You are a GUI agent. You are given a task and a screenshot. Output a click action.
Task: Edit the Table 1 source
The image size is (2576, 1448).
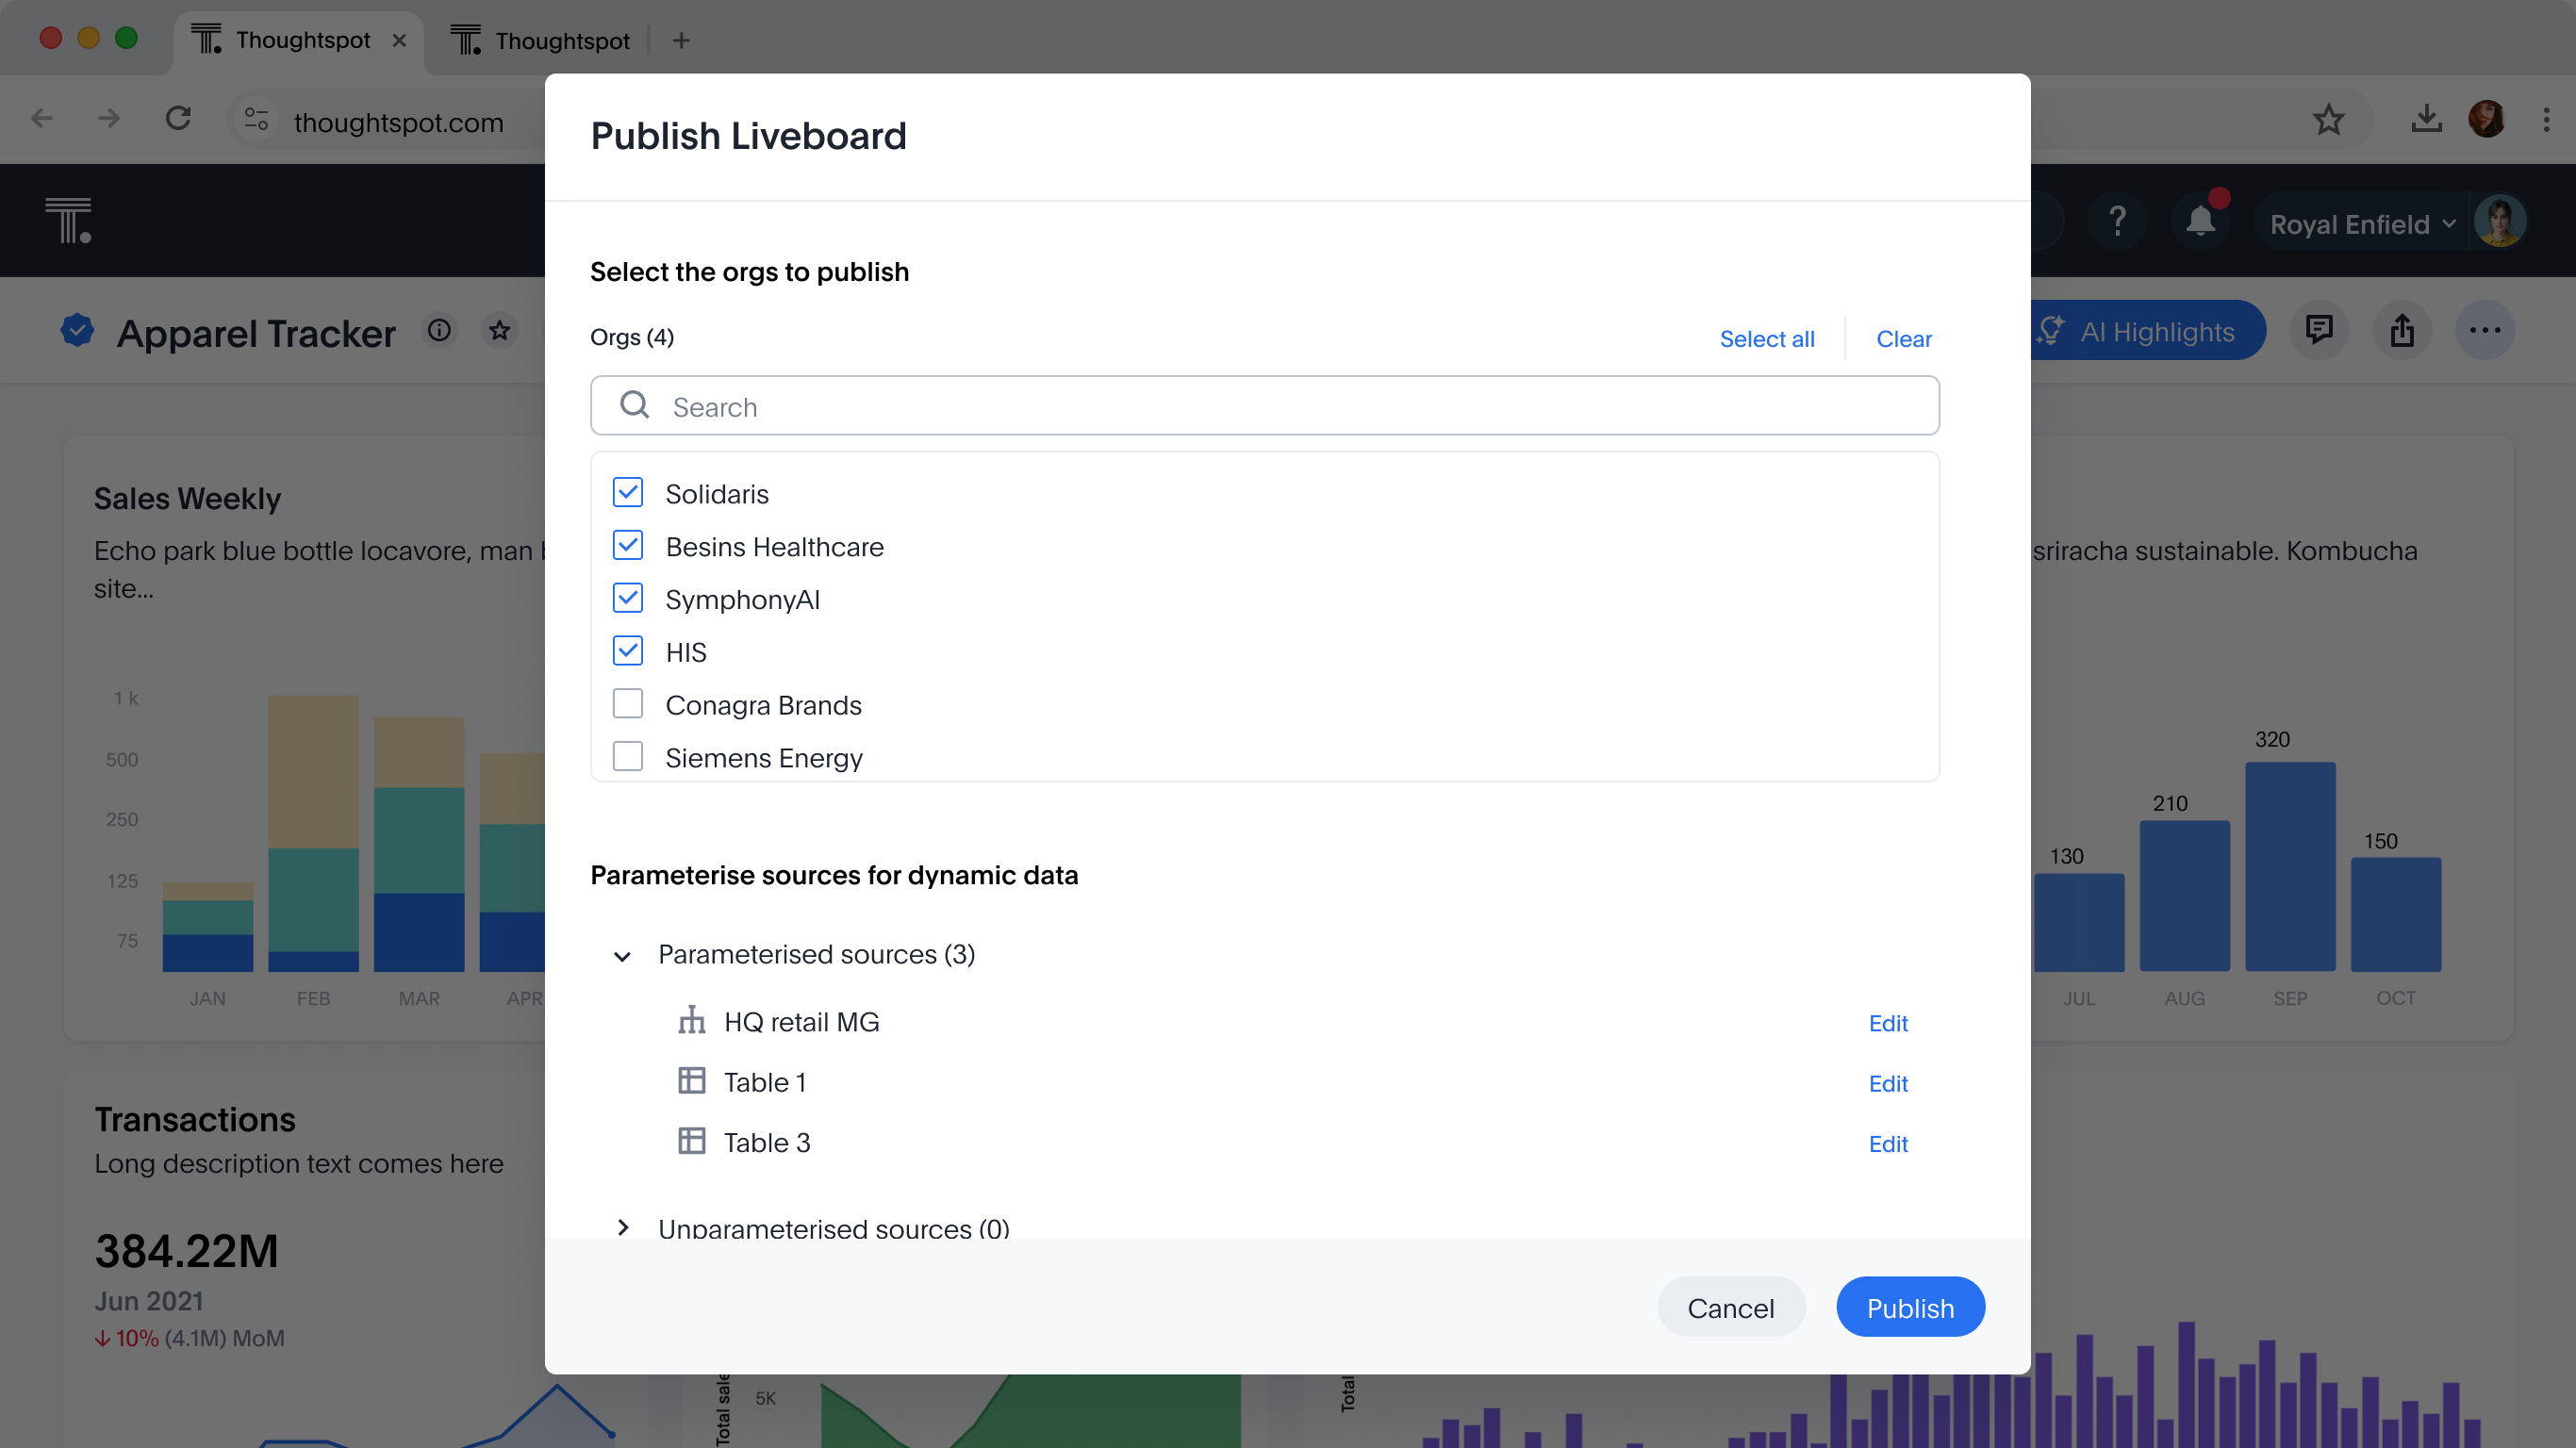[1888, 1083]
